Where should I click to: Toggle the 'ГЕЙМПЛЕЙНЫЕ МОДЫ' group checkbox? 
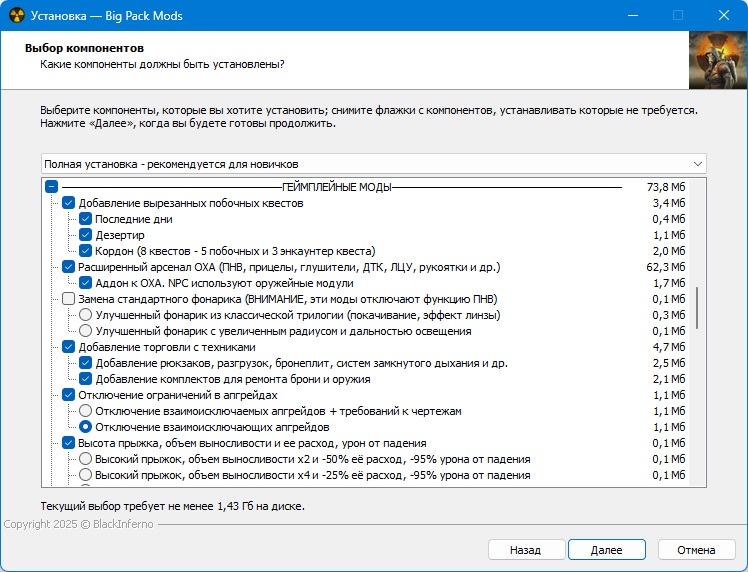(x=52, y=187)
